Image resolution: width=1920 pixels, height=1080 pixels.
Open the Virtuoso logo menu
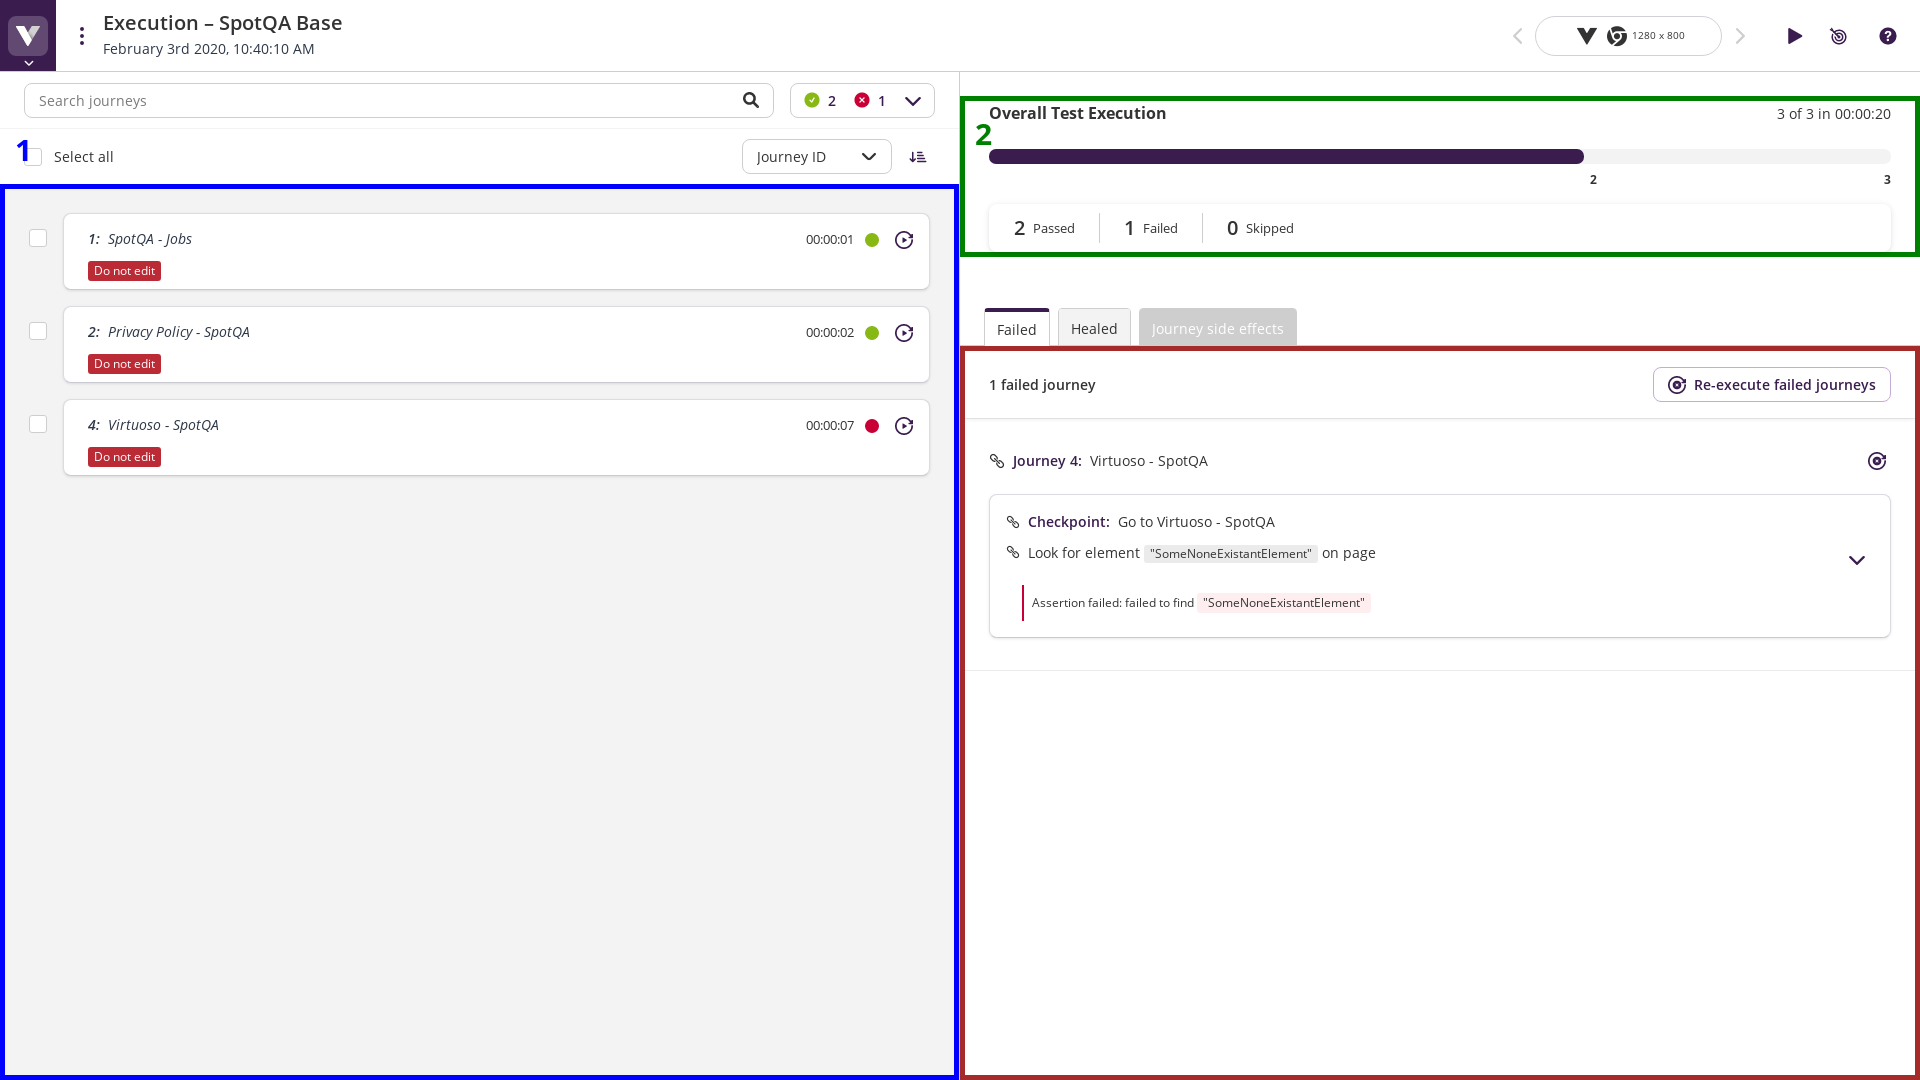[28, 36]
